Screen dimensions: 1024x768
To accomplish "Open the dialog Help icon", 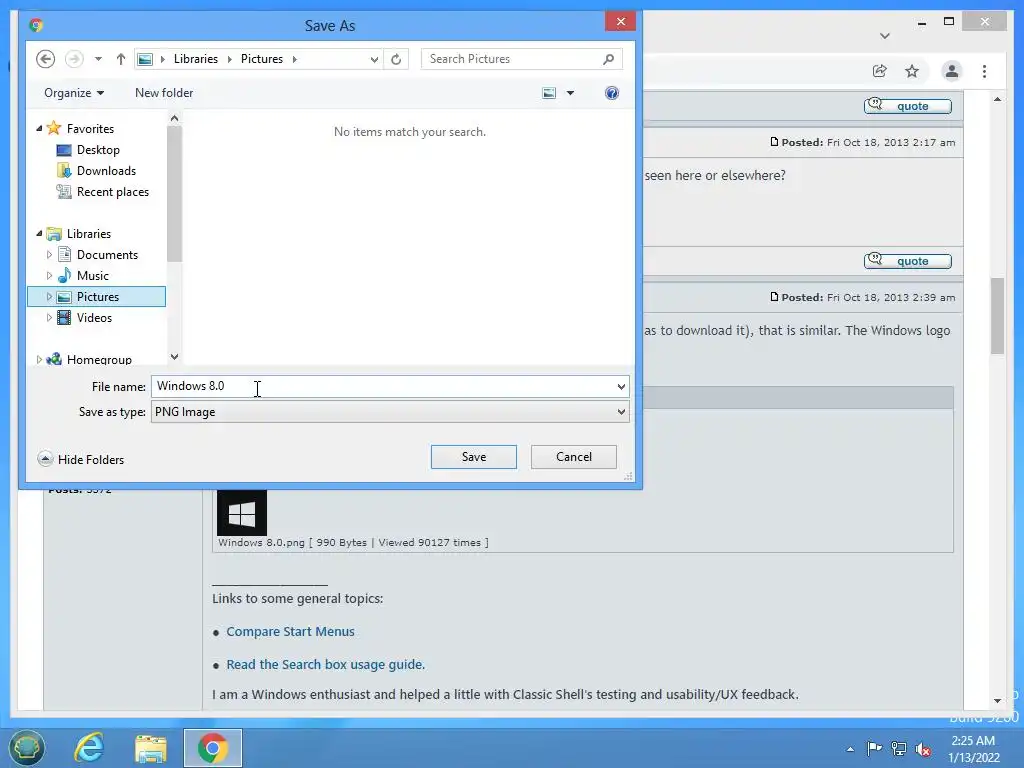I will [x=612, y=93].
